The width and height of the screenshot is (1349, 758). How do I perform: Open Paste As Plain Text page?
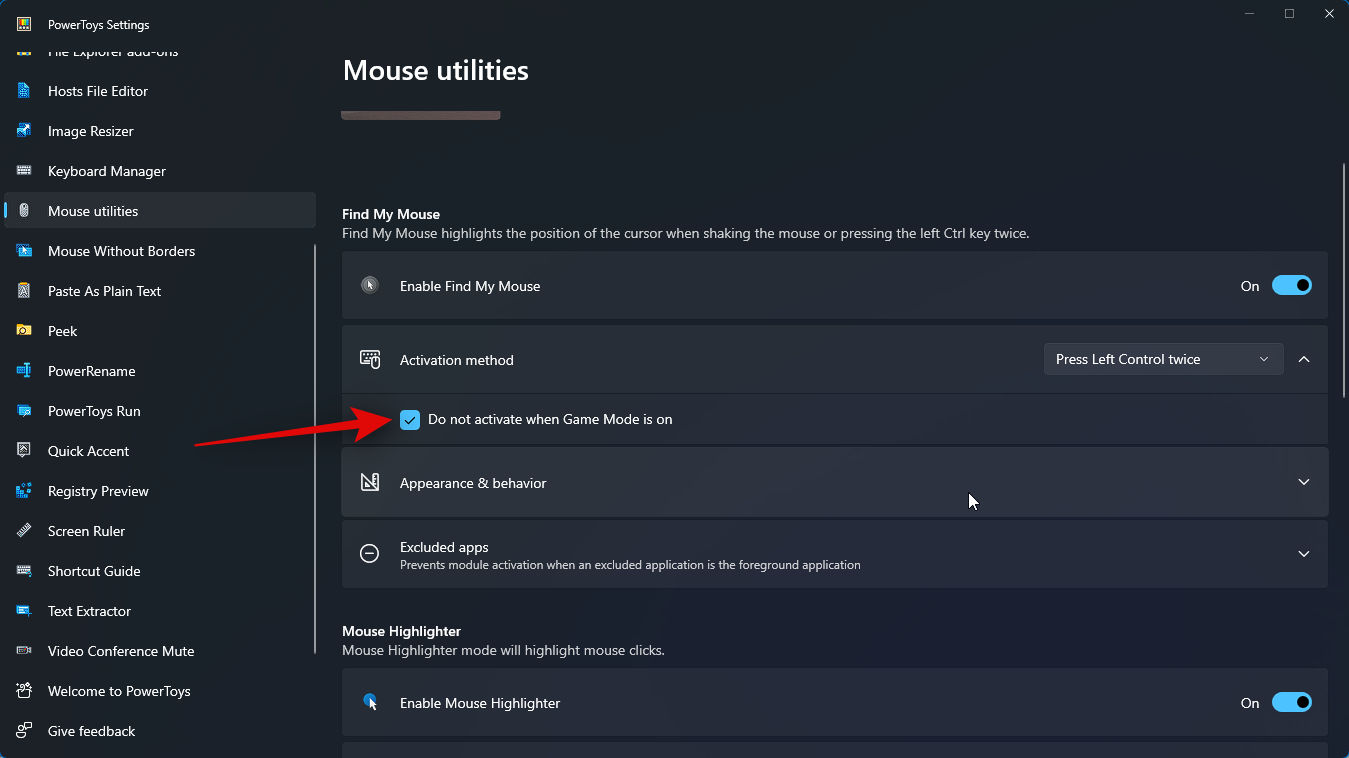coord(160,291)
